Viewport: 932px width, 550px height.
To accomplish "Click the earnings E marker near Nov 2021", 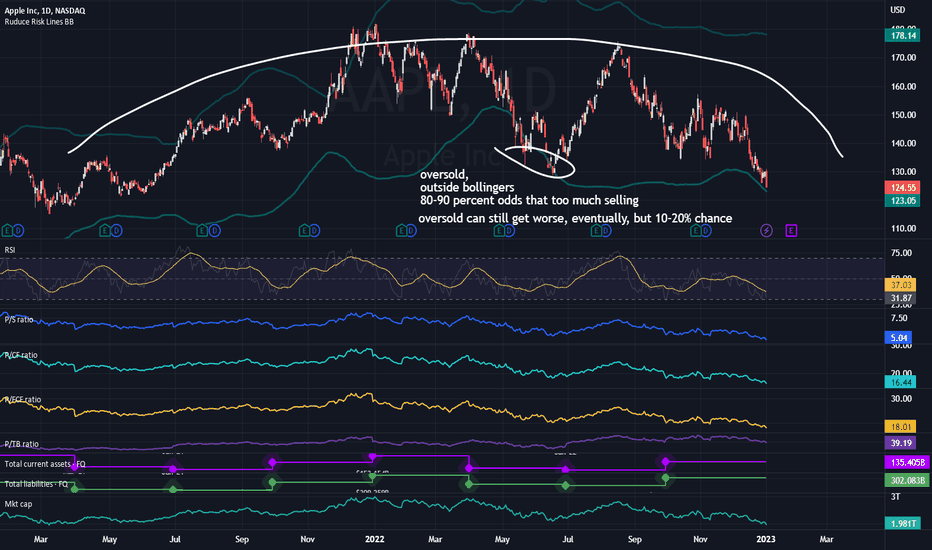I will 304,230.
